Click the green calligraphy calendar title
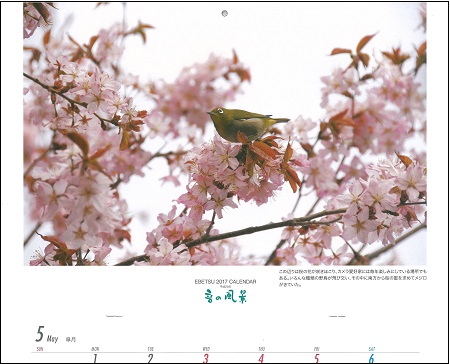 [225, 296]
